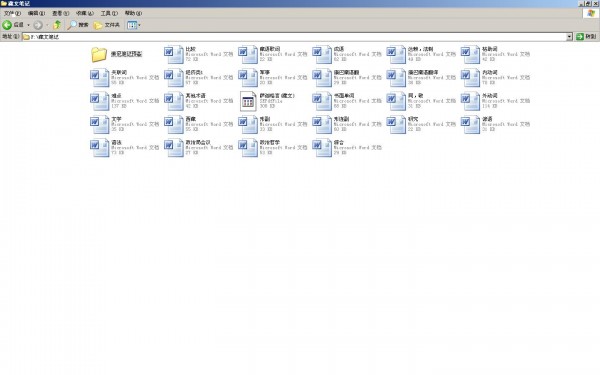Open the Views button dropdown arrow

pyautogui.click(x=140, y=25)
